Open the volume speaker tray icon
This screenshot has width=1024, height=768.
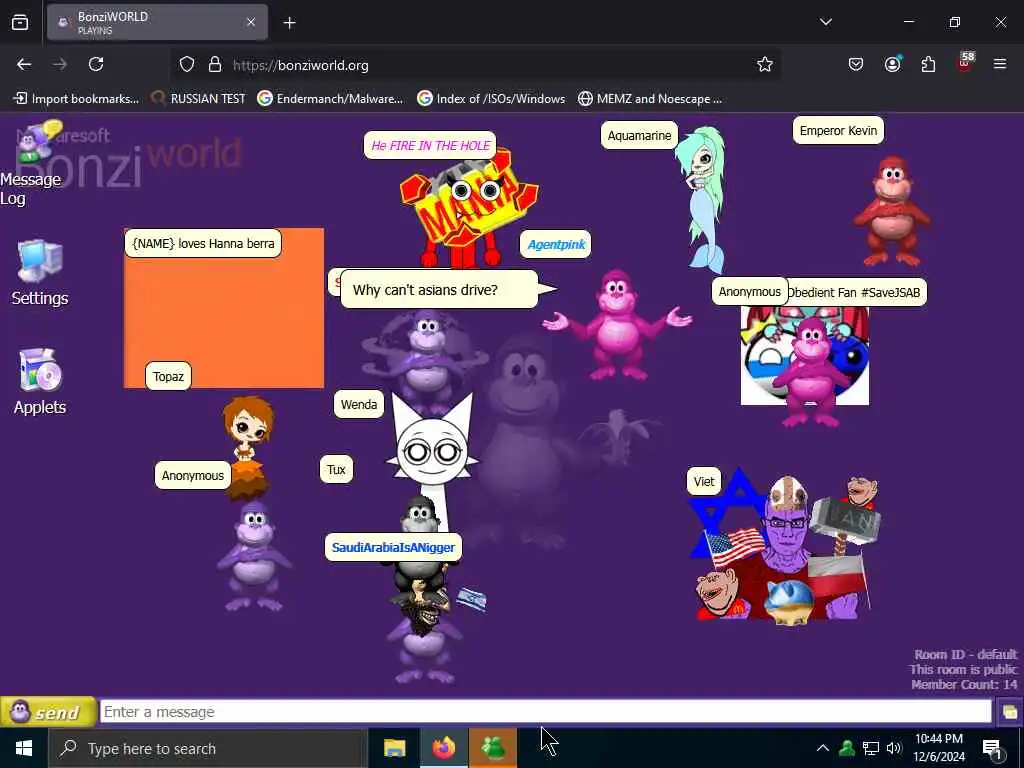(x=894, y=748)
